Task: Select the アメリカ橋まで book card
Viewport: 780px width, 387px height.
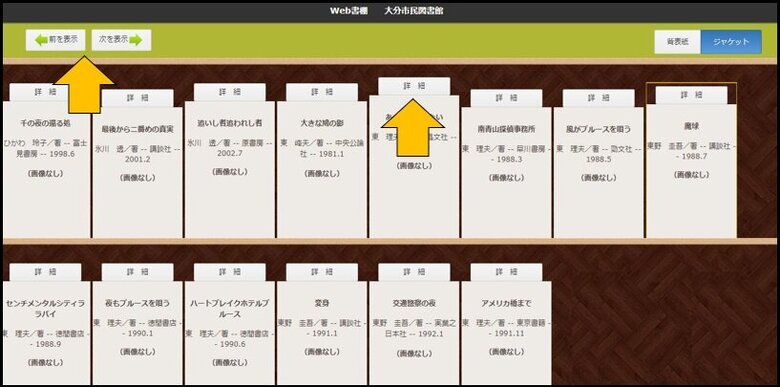Action: 506,333
